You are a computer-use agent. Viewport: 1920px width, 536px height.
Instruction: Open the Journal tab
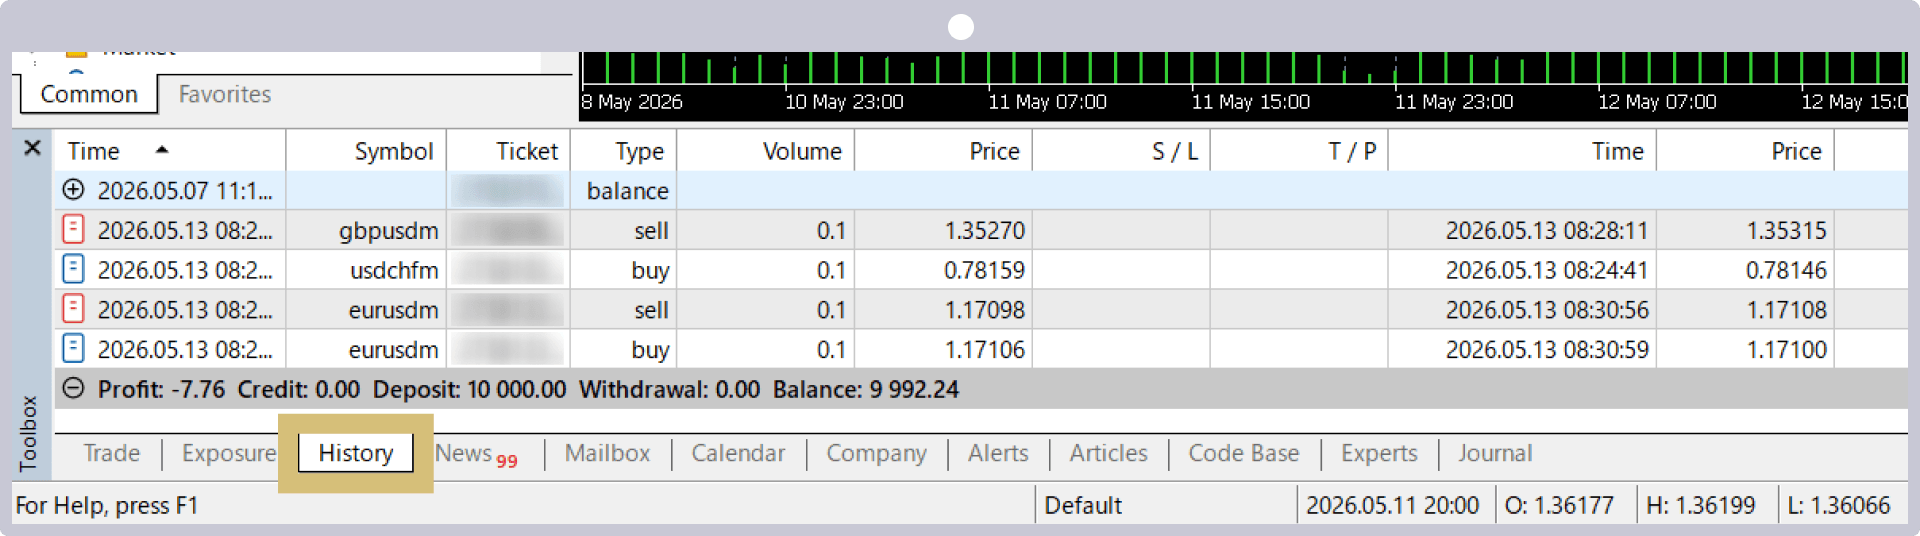[x=1494, y=453]
